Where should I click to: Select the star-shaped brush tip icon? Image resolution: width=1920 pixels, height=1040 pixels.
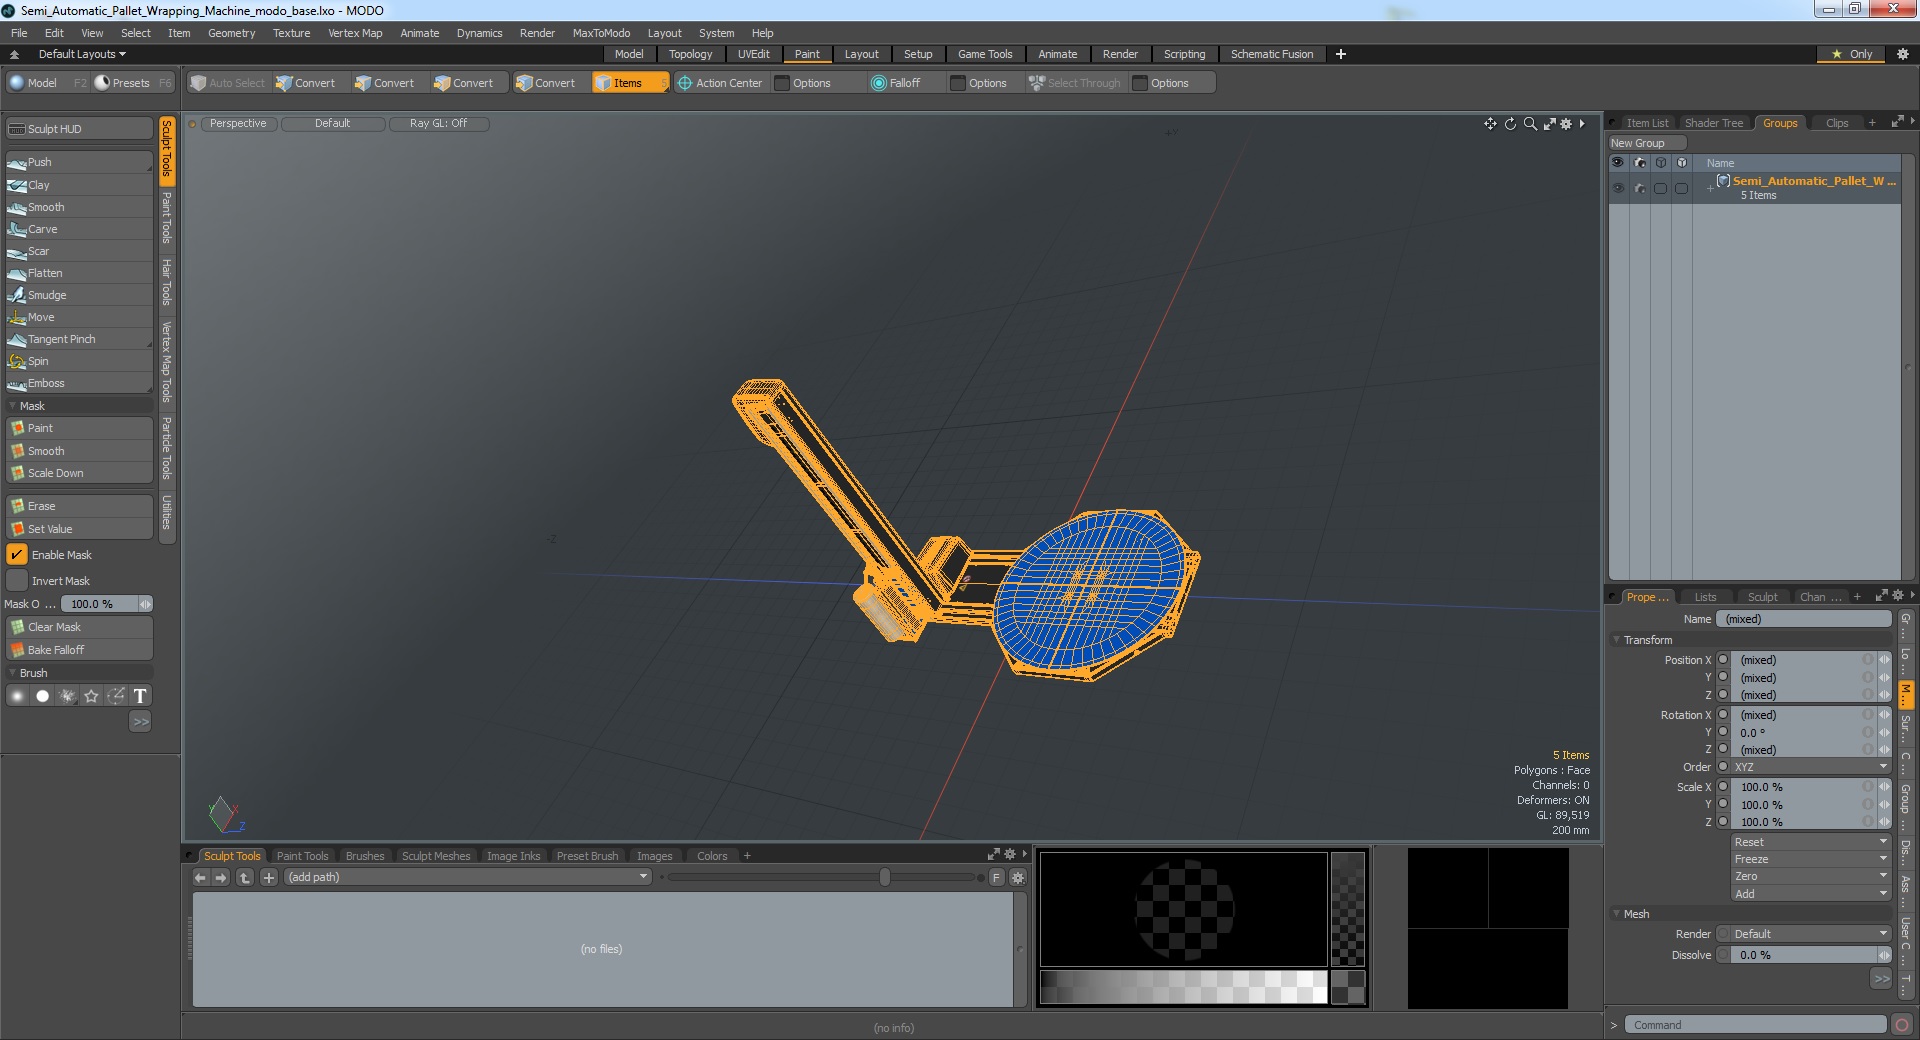coord(92,696)
